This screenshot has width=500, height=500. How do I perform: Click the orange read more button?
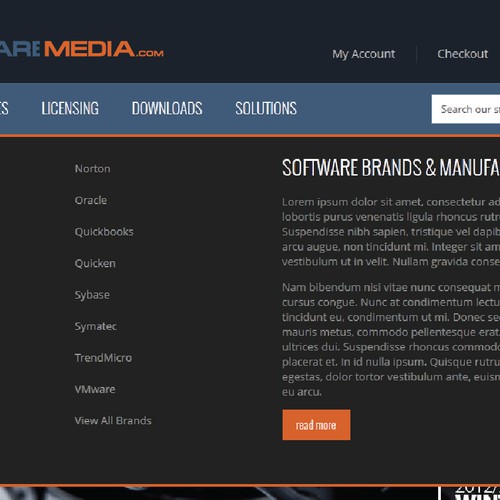point(316,425)
